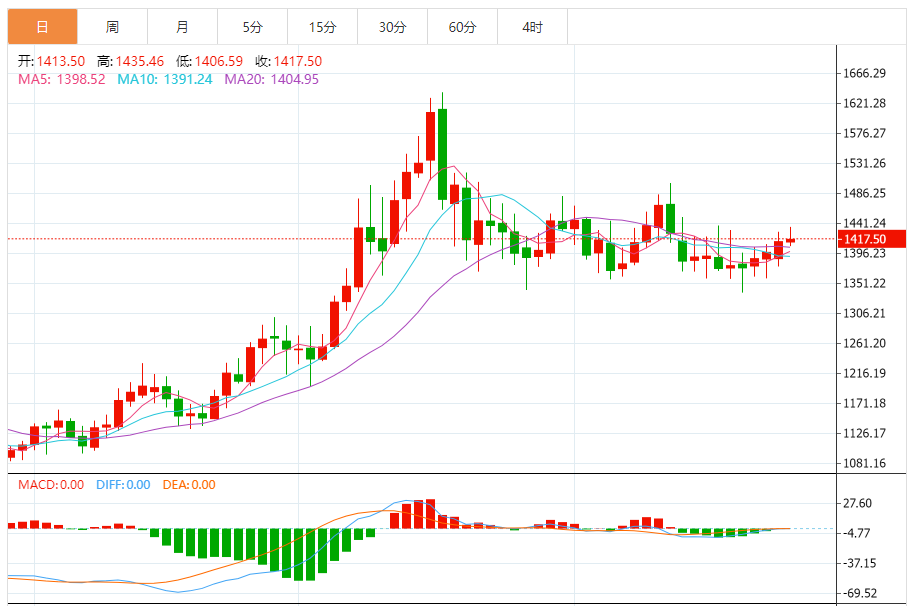This screenshot has height=606, width=915.
Task: Click the high price 高 1435.46 readout
Action: (x=130, y=62)
